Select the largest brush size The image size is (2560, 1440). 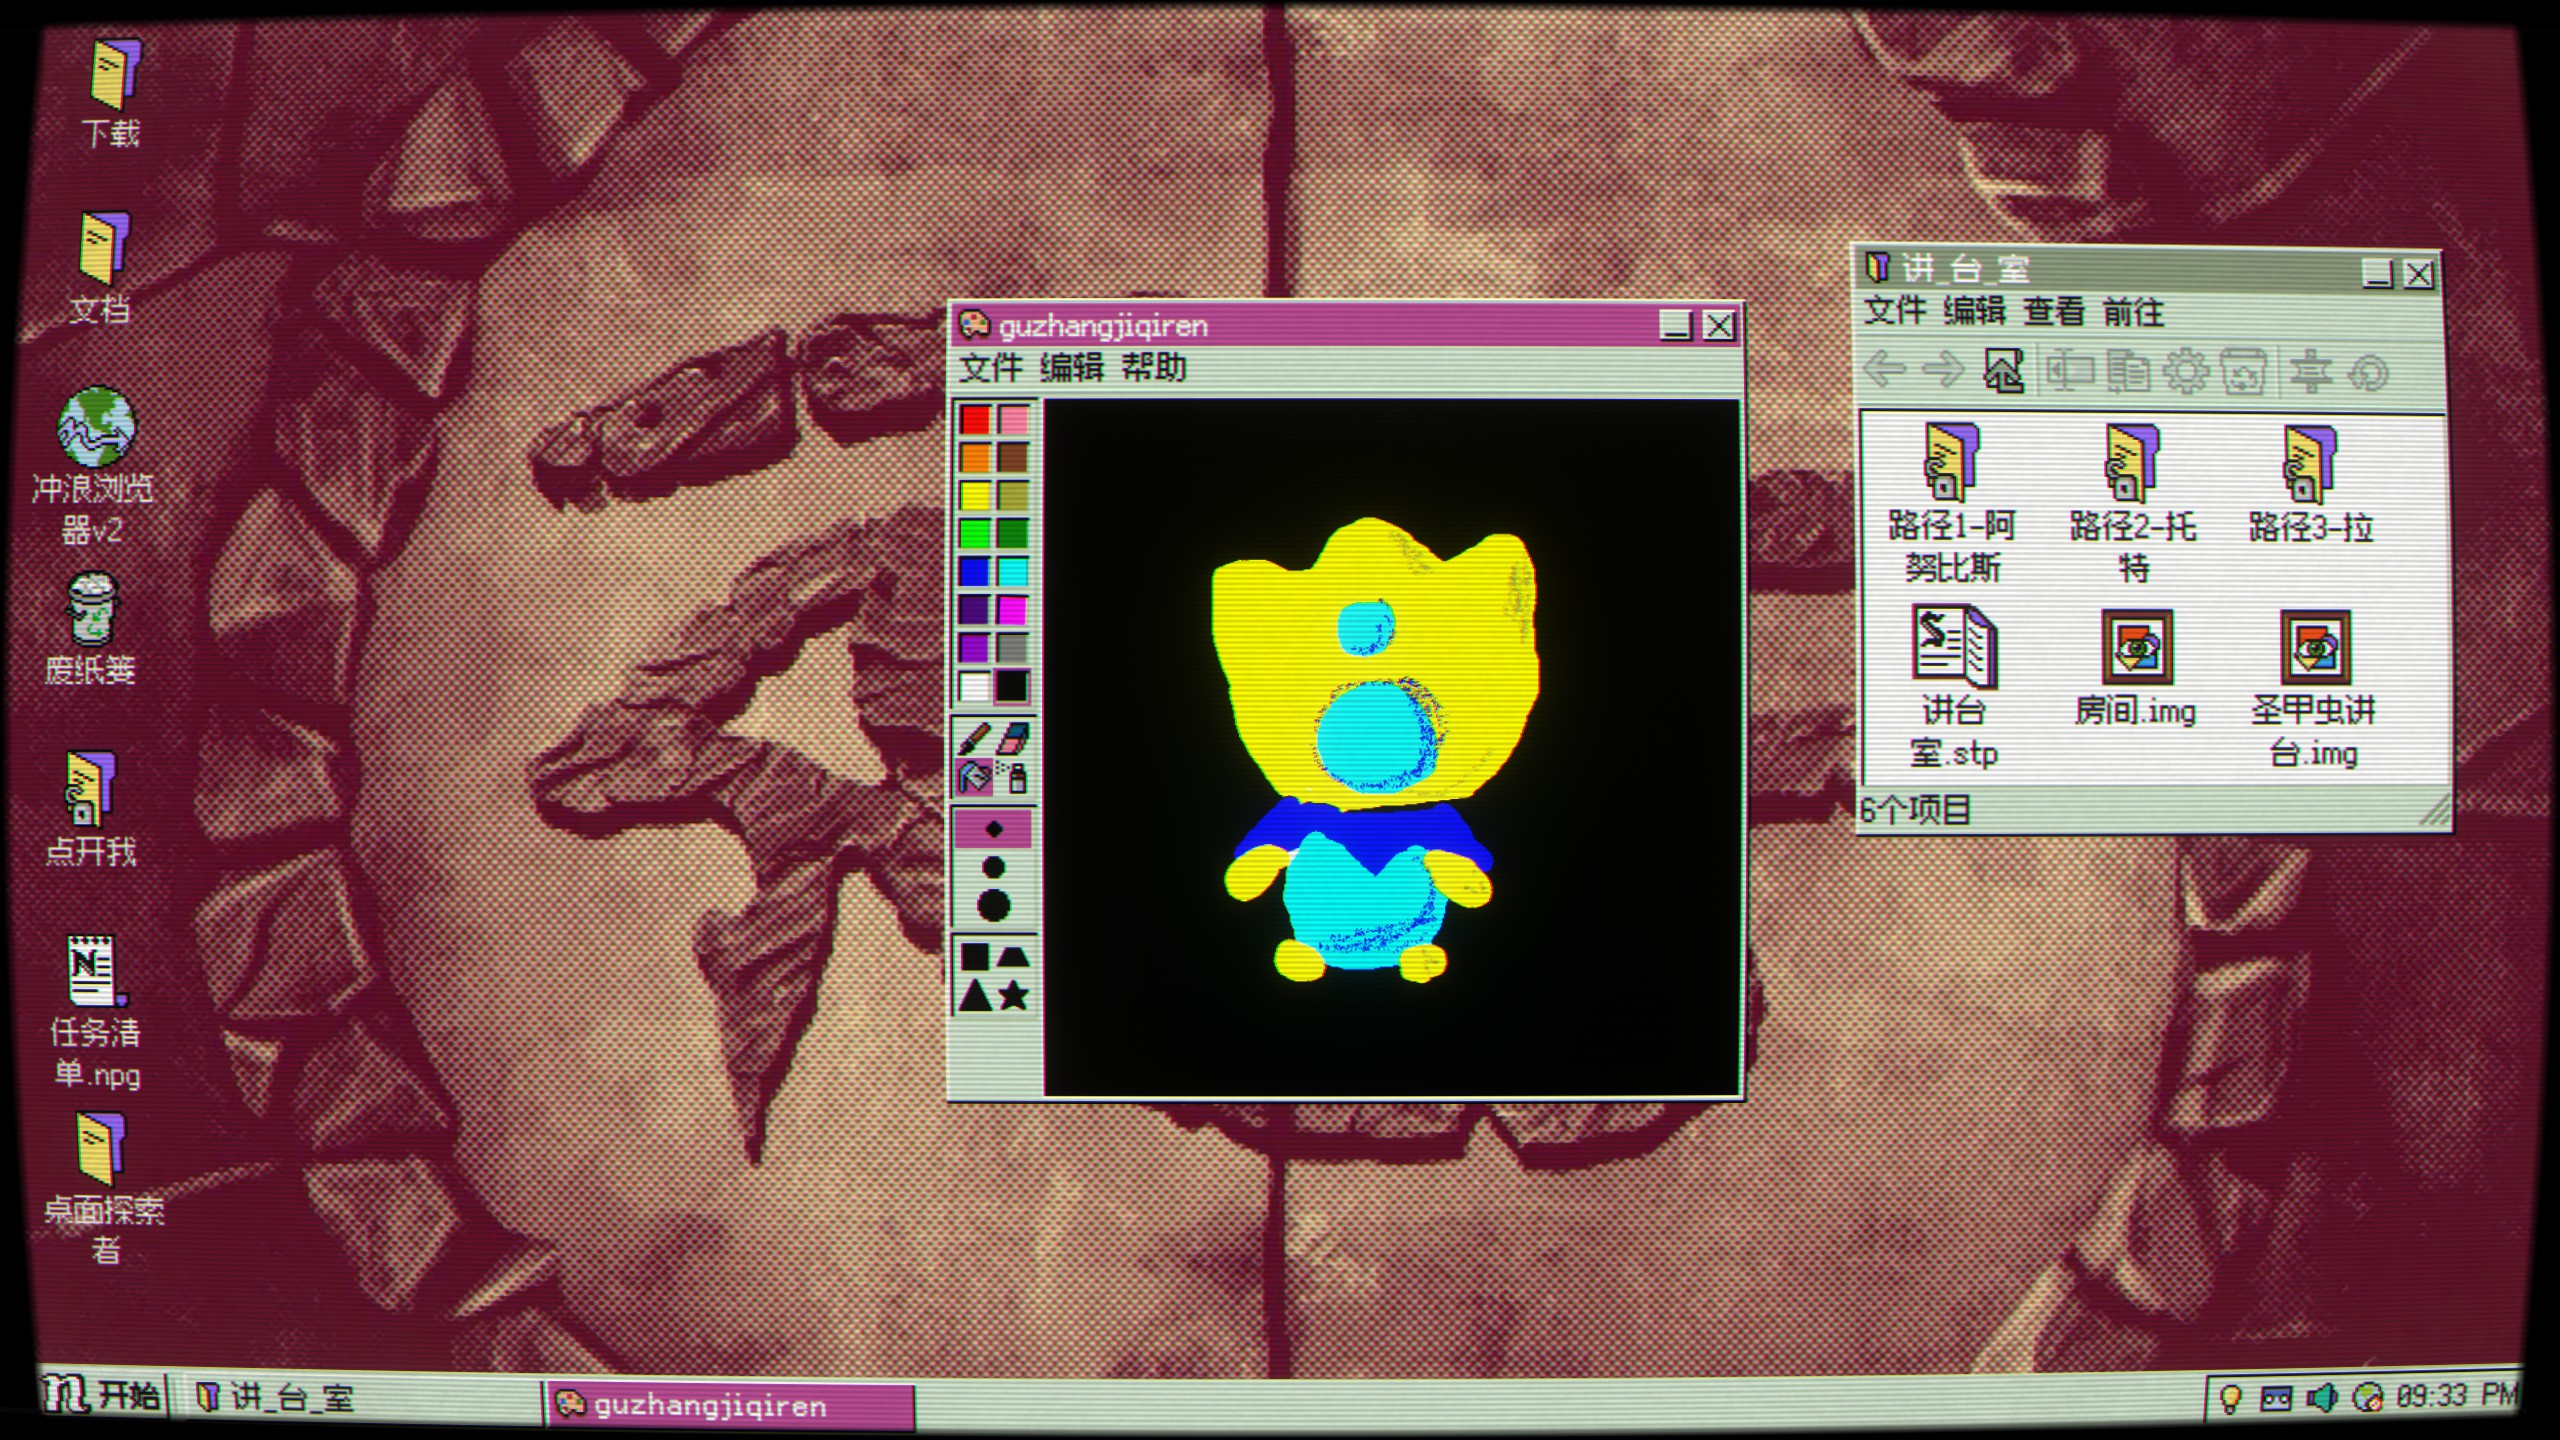[993, 906]
